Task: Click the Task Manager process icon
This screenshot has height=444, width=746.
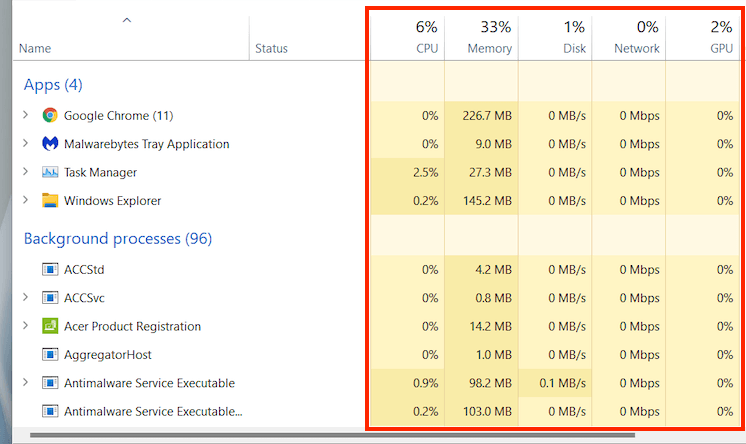Action: (x=50, y=172)
